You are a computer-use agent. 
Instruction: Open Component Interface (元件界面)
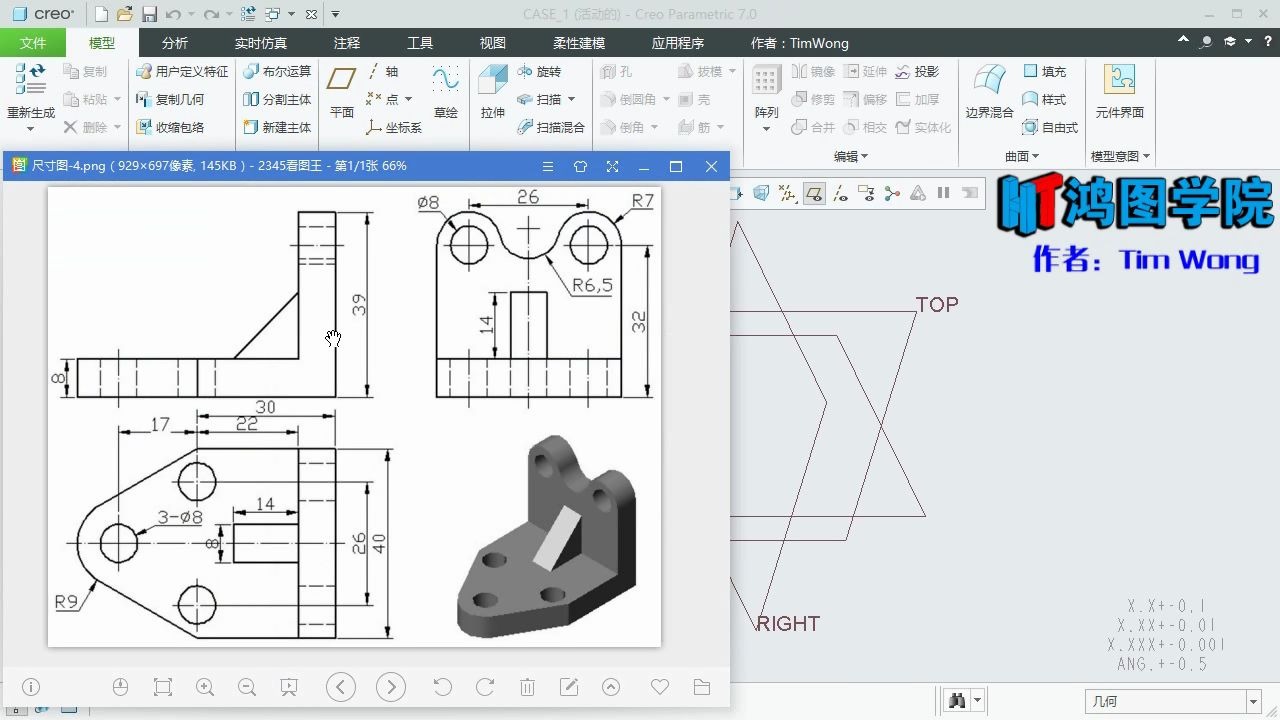pyautogui.click(x=1119, y=91)
